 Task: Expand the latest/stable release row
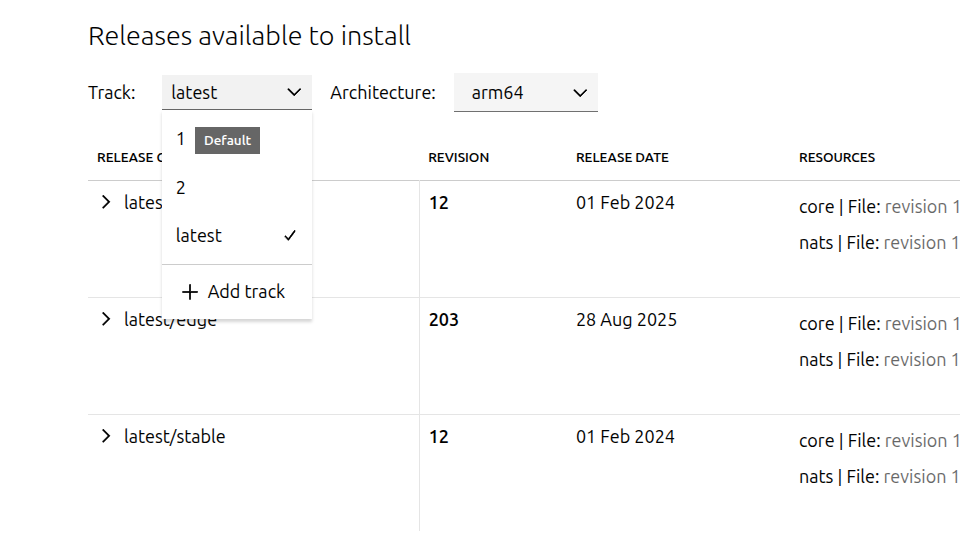pos(106,437)
